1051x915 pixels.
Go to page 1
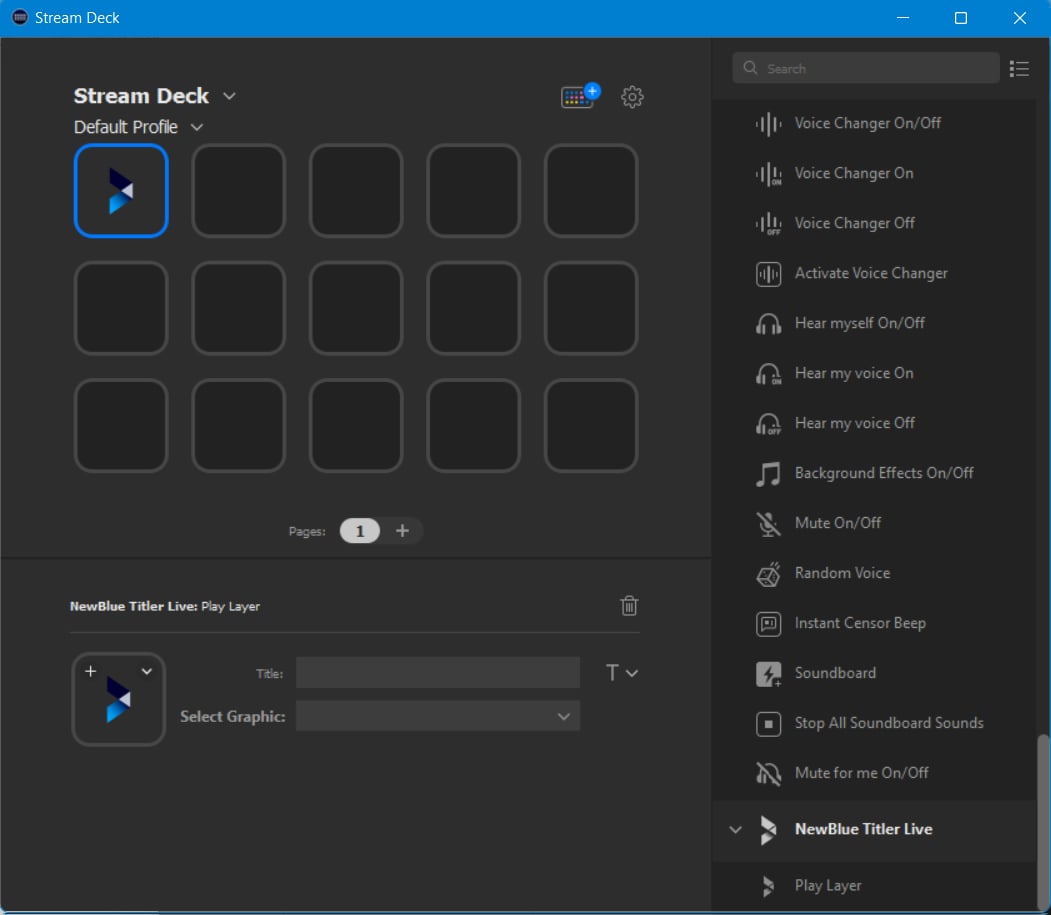(x=360, y=531)
